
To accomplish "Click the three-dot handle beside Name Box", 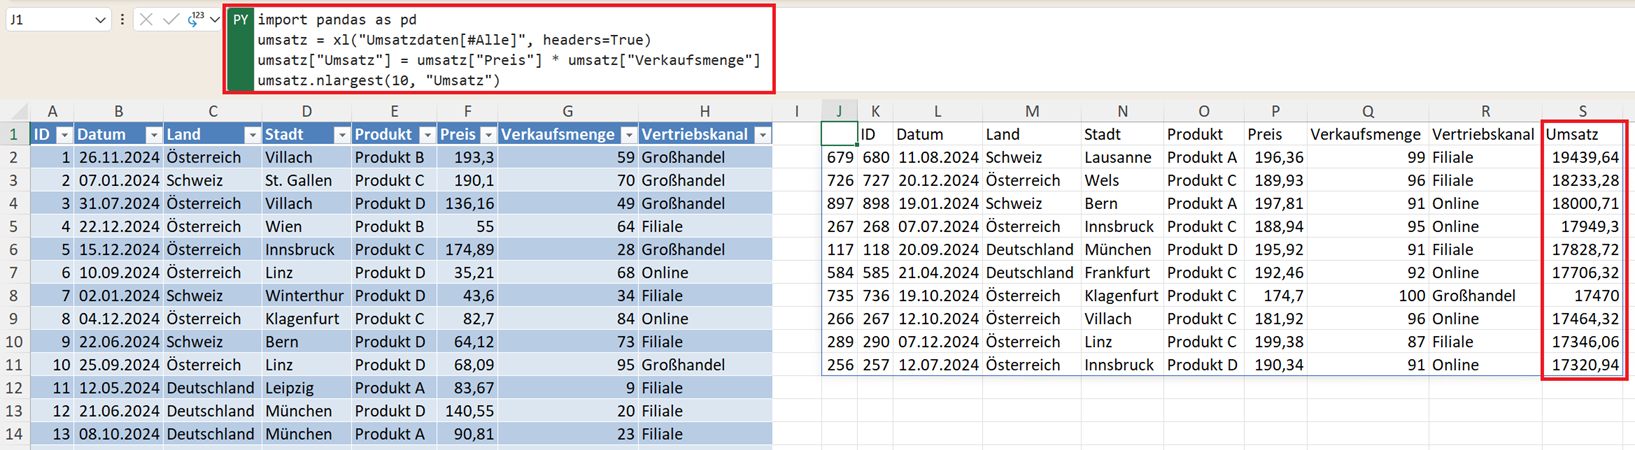I will (x=122, y=20).
